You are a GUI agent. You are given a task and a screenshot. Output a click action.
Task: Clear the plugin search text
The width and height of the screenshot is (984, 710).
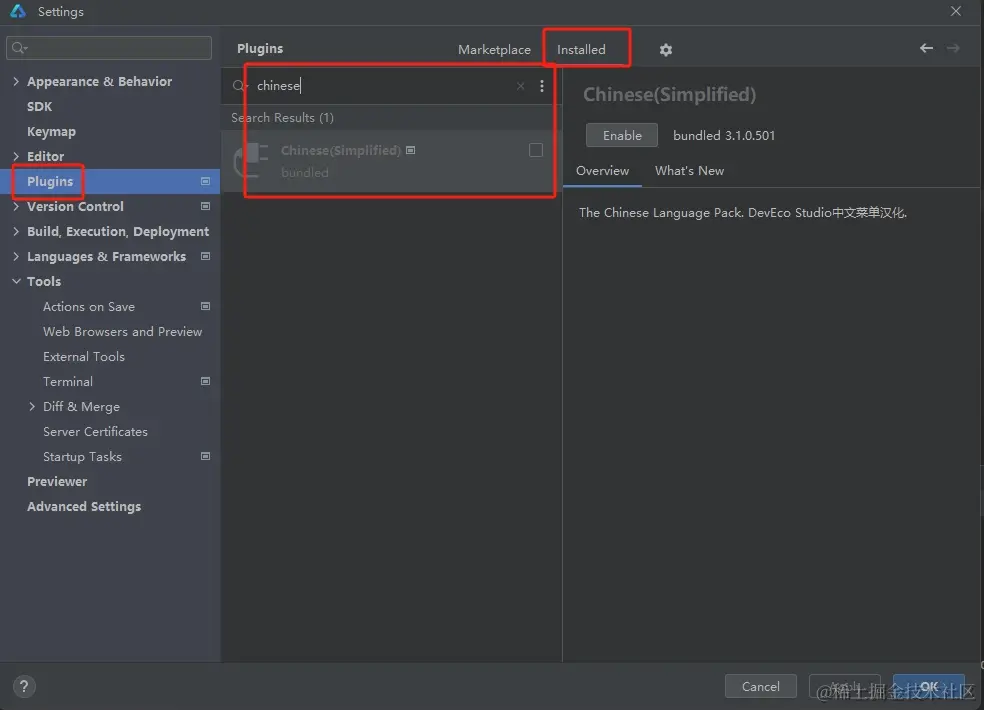(x=520, y=86)
